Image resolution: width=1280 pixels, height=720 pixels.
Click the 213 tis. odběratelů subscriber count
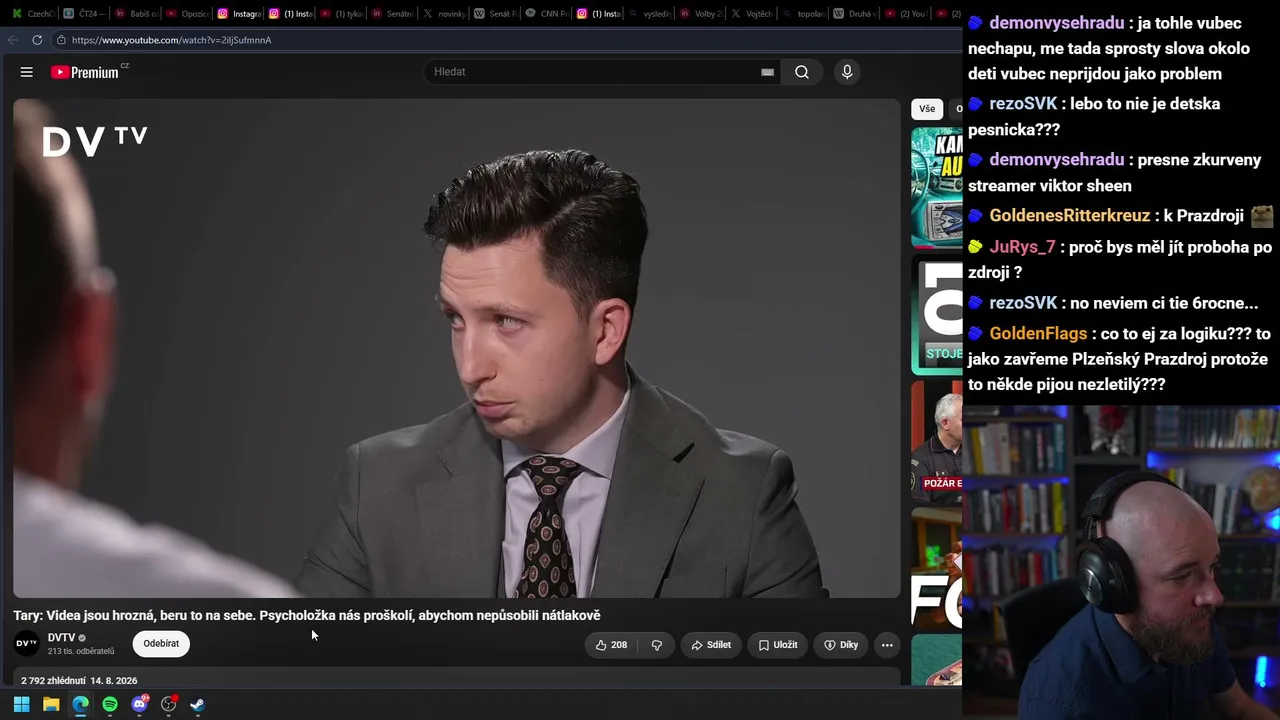81,651
